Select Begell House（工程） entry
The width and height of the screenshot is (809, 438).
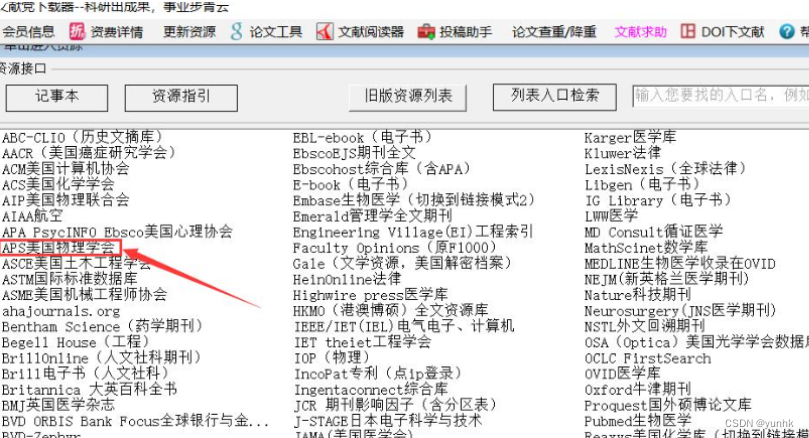[x=75, y=342]
